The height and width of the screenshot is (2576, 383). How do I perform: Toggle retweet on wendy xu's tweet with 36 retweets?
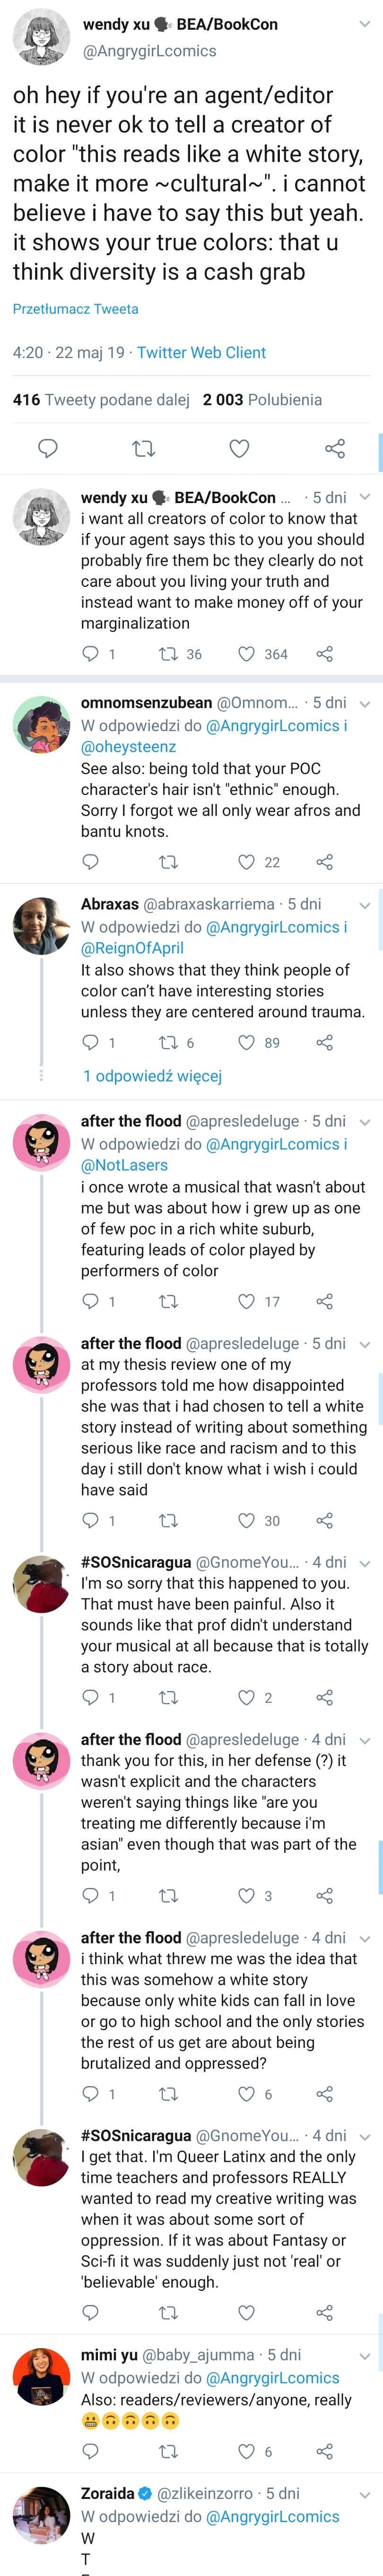pos(169,654)
